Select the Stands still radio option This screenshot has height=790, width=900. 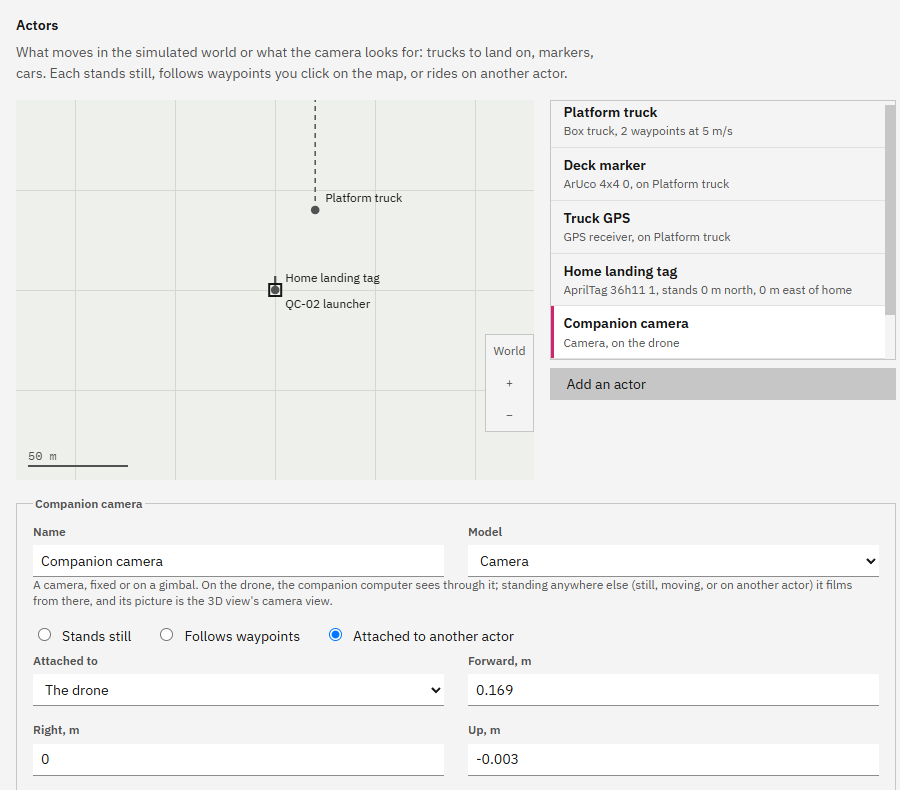pyautogui.click(x=45, y=635)
